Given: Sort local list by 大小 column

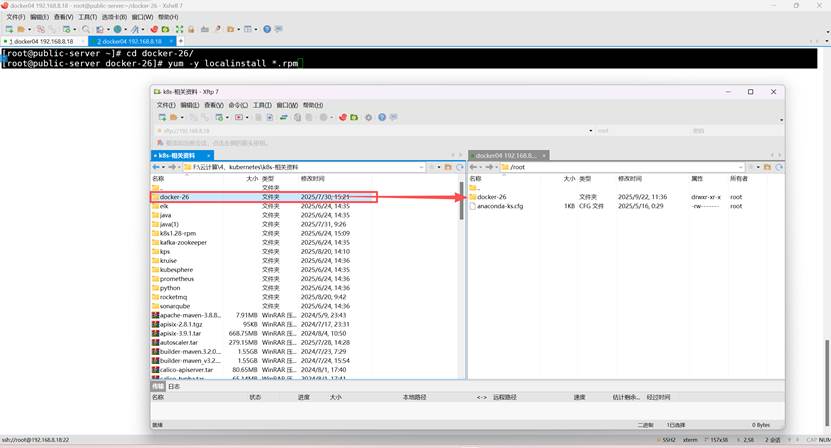Looking at the screenshot, I should point(252,179).
